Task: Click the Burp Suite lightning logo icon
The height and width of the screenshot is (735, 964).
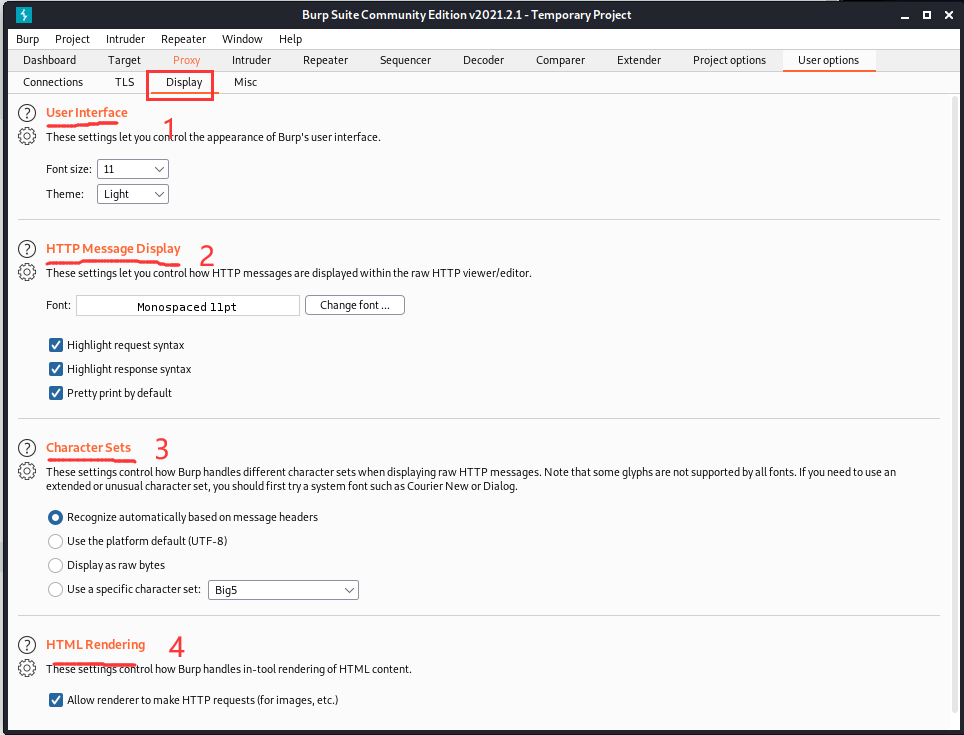Action: point(24,15)
